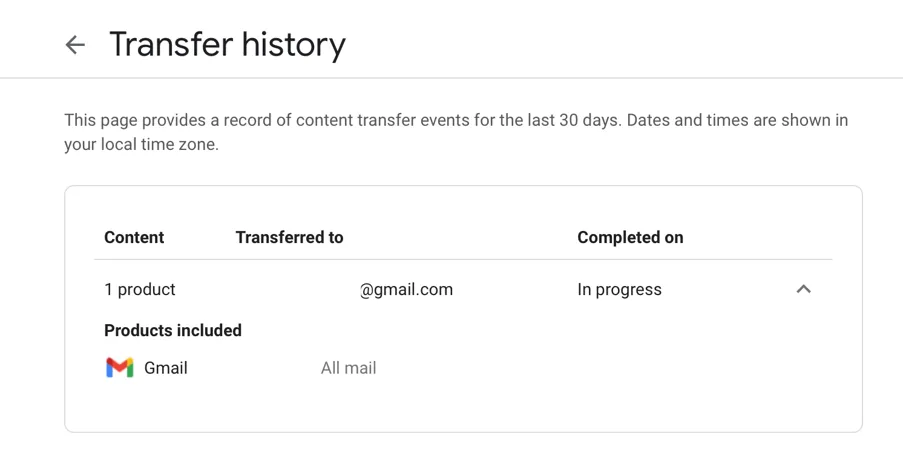Click the "In progress" status text
The image size is (903, 468).
pyautogui.click(x=619, y=290)
